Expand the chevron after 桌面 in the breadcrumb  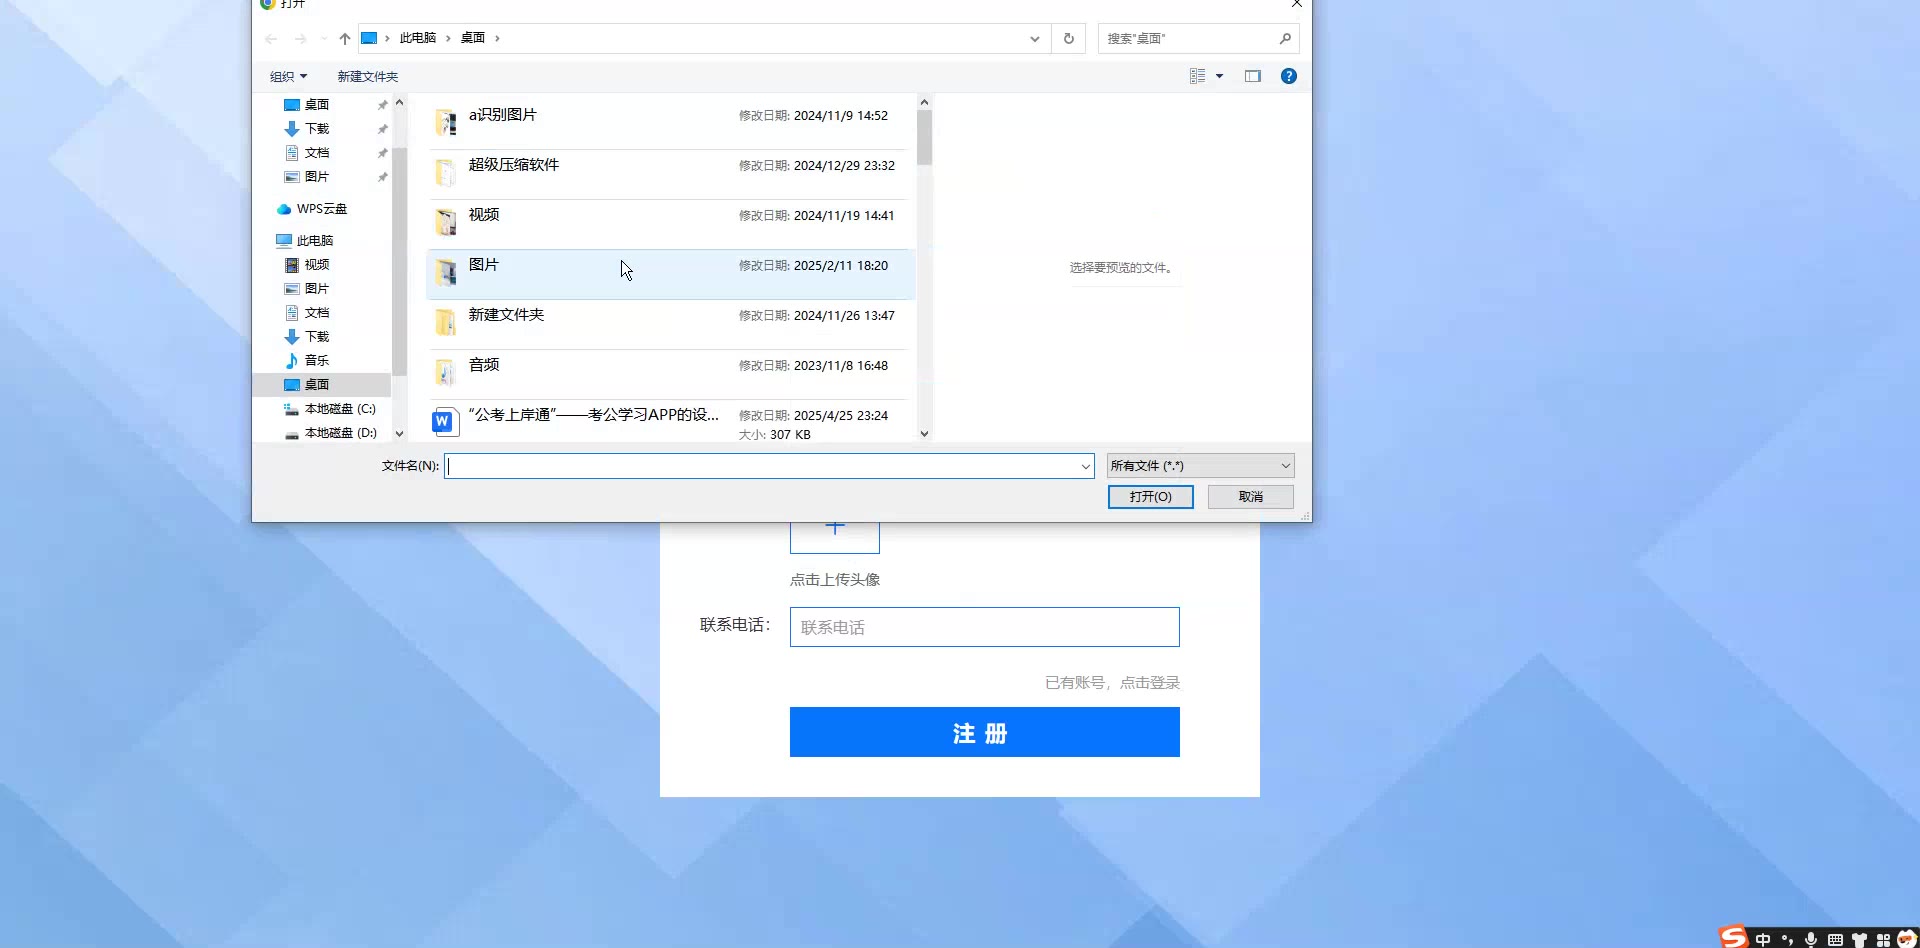coord(497,38)
